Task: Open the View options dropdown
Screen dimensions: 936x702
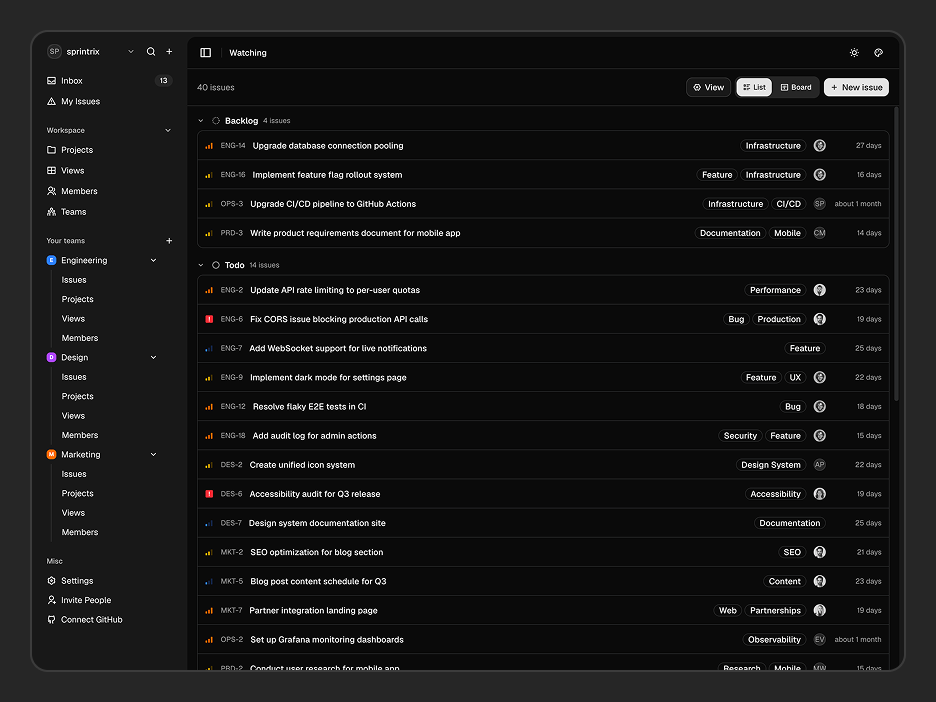Action: (x=709, y=87)
